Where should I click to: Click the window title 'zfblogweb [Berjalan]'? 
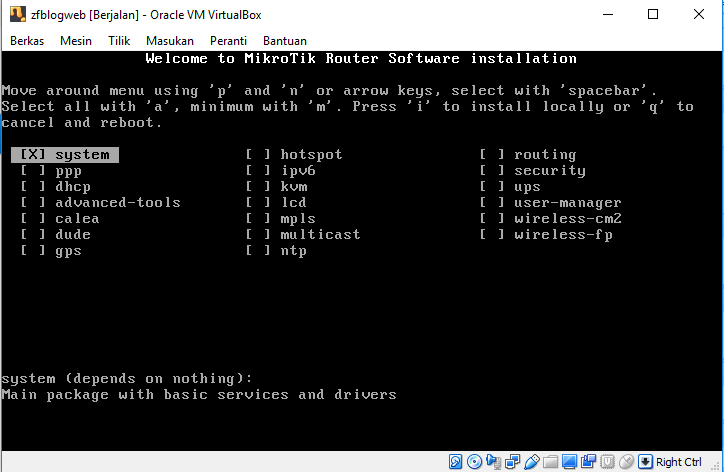coord(84,15)
